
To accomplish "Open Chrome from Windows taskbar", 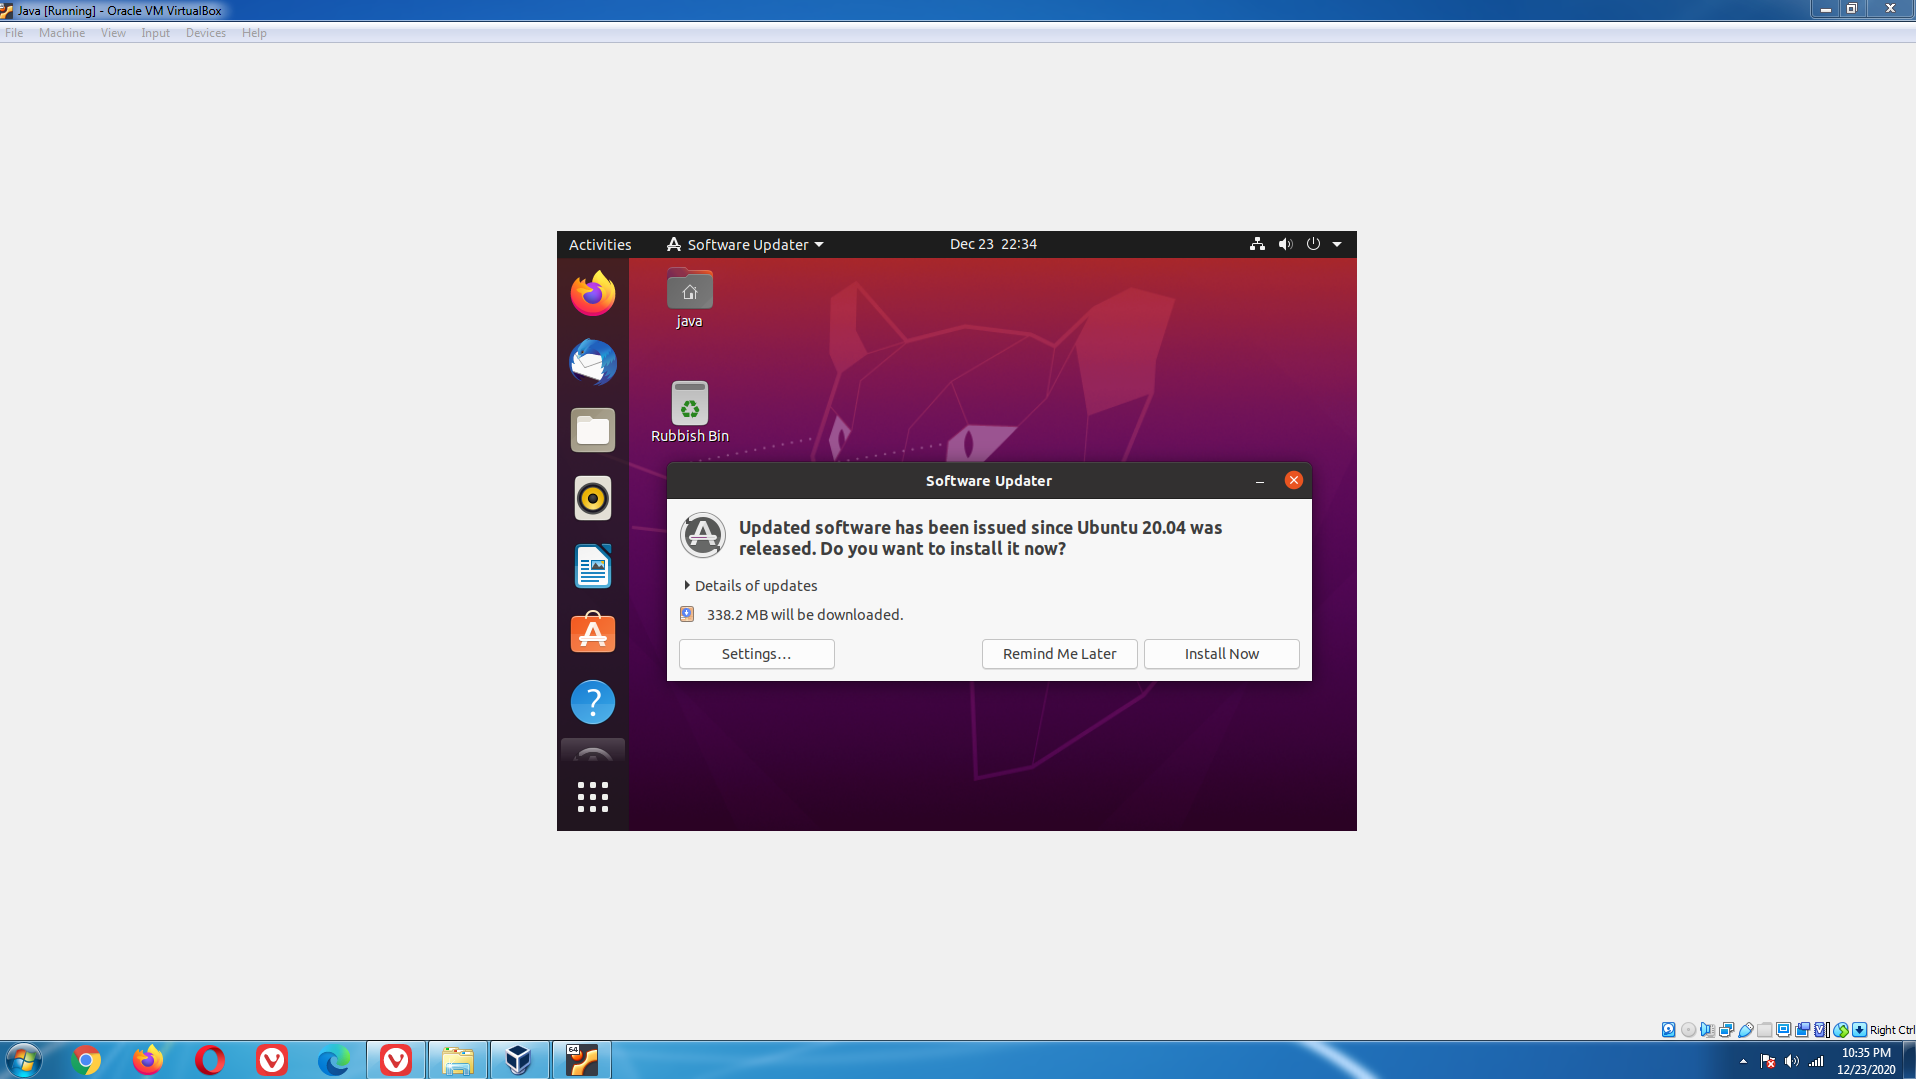I will (x=86, y=1060).
